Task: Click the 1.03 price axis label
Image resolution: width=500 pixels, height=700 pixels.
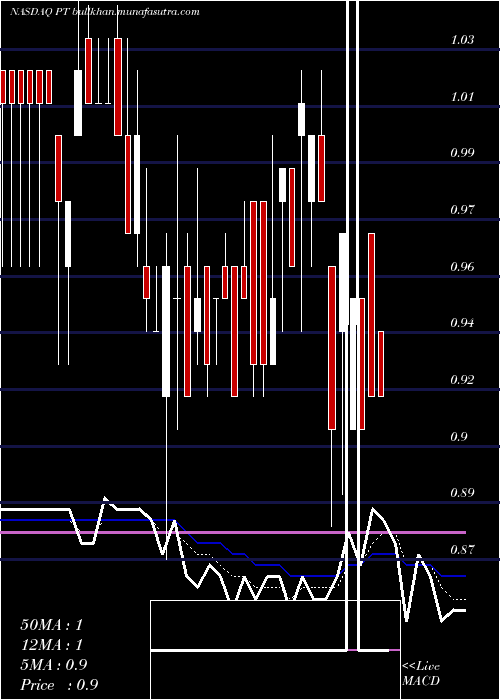Action: tap(462, 40)
